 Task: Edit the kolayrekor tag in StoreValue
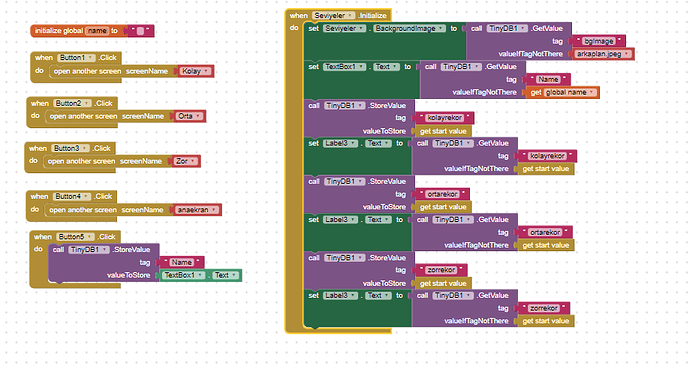tap(444, 118)
